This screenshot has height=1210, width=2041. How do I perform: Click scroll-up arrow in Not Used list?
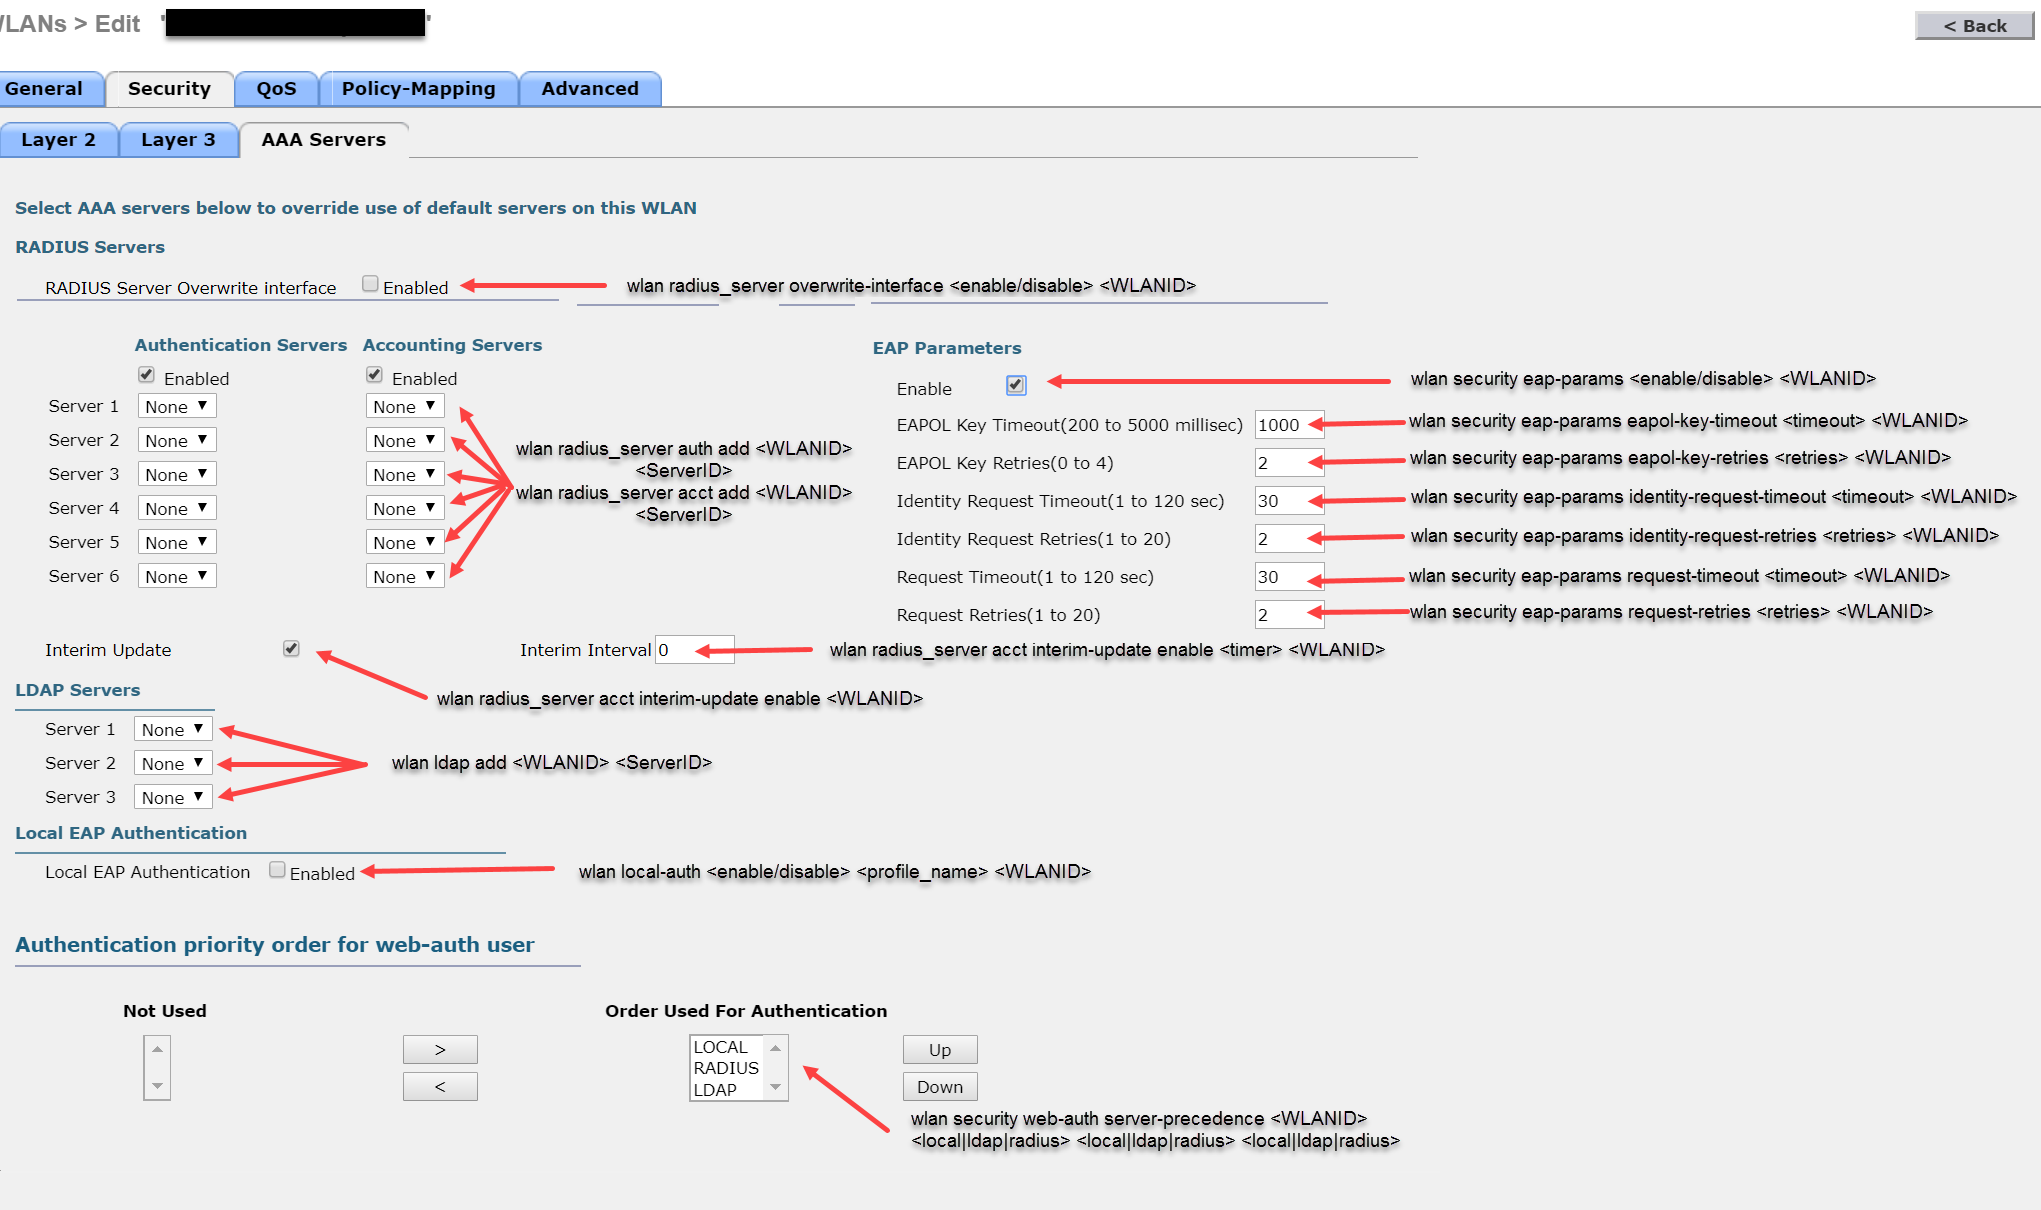coord(157,1049)
